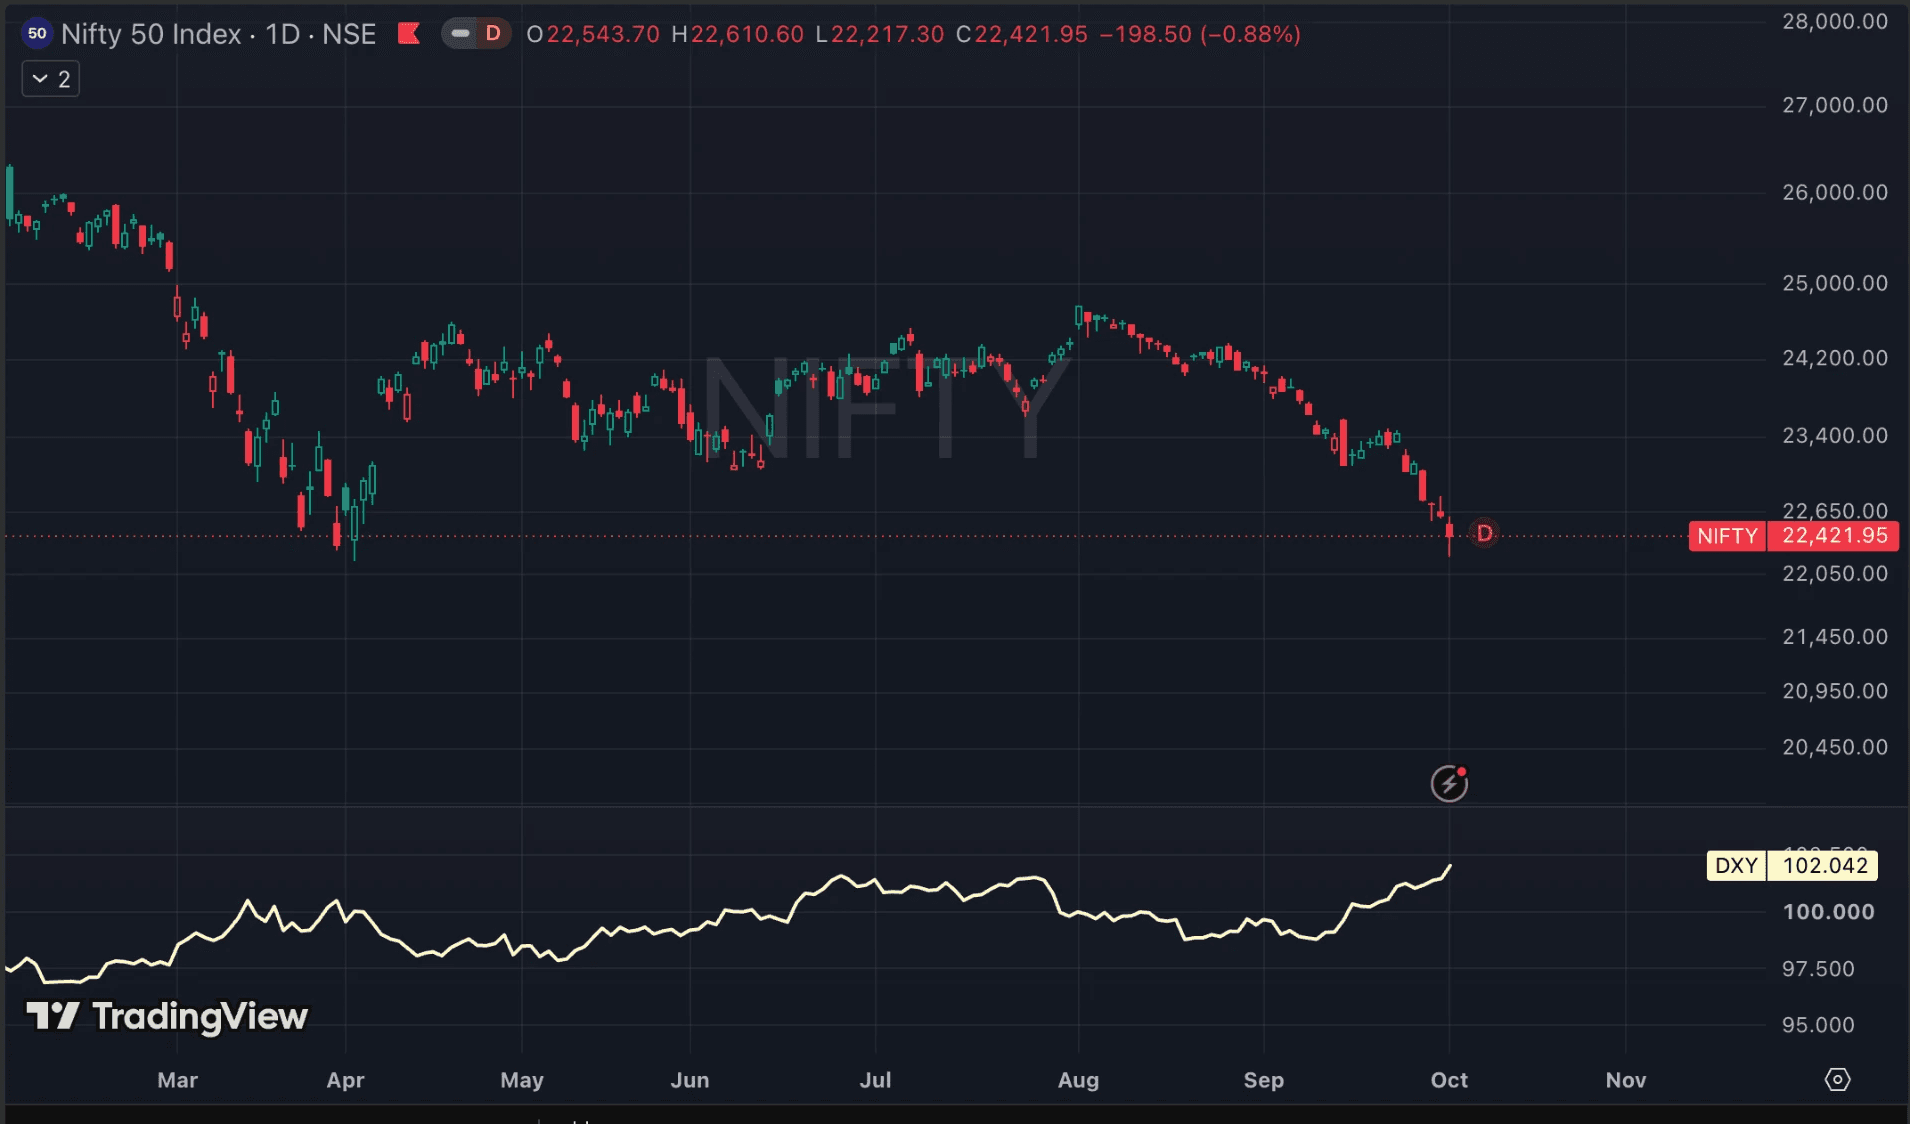Open the lightning bolt go-to-realtime icon

coord(1449,783)
